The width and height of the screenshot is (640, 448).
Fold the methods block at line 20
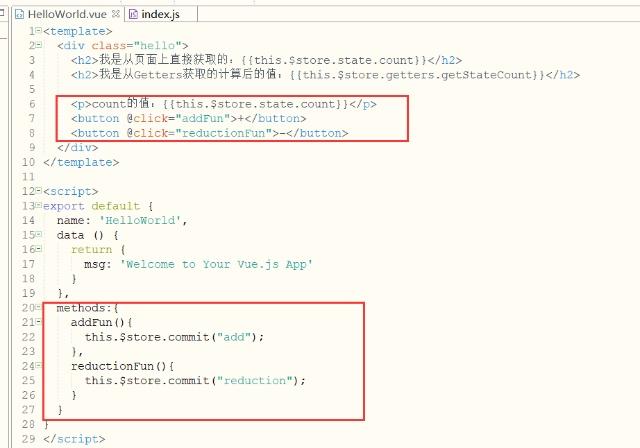click(x=38, y=307)
